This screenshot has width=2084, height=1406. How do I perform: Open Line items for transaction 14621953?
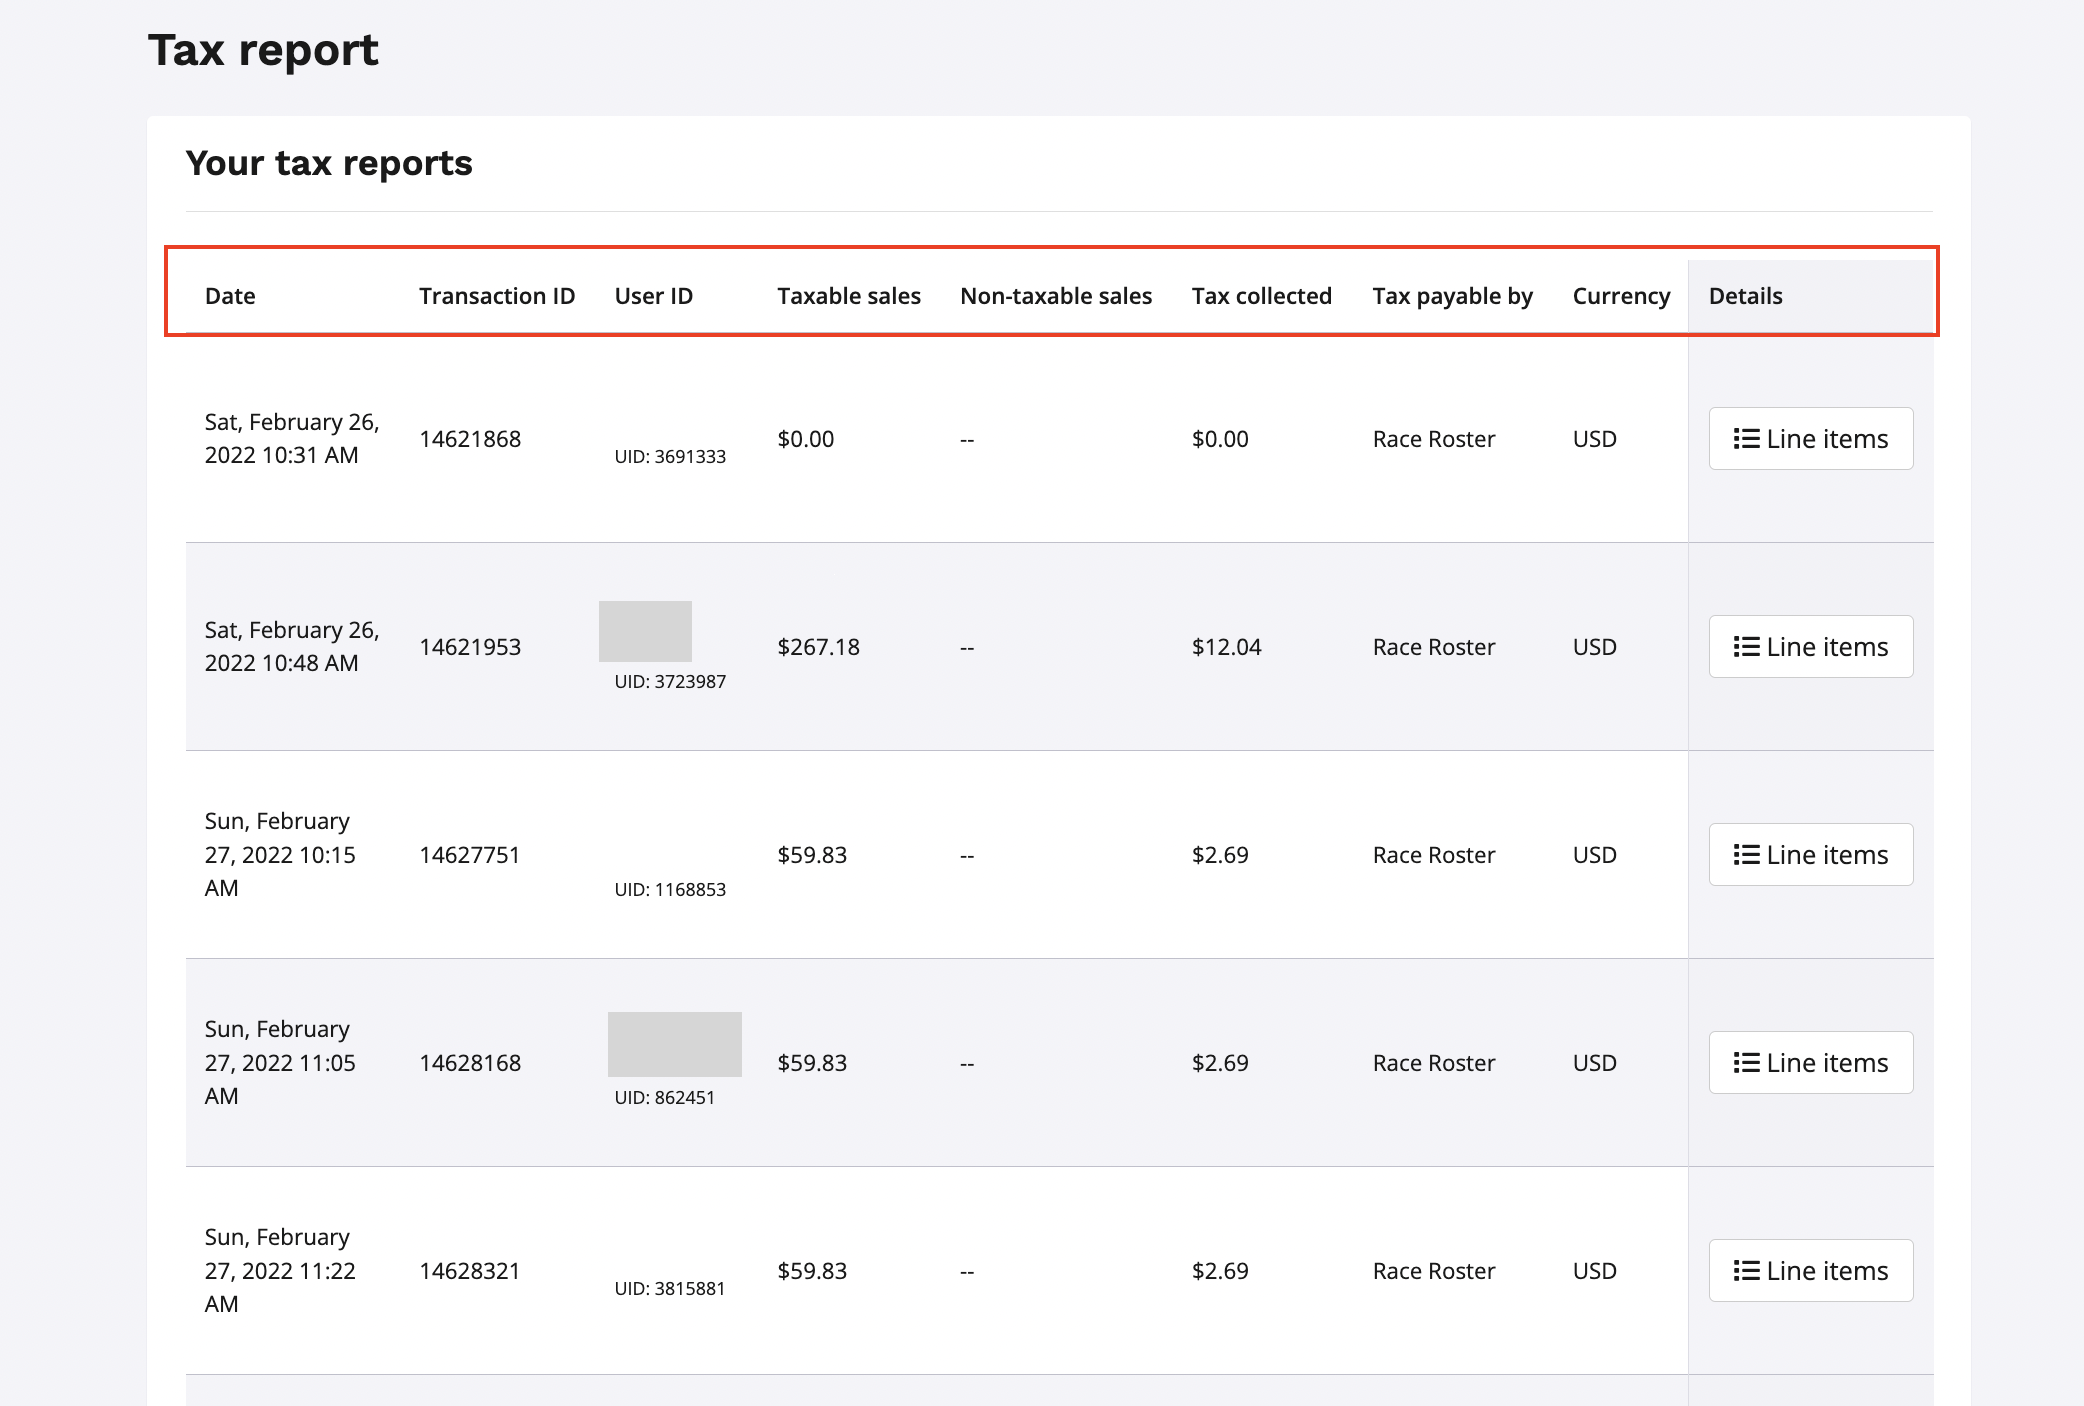[x=1810, y=647]
